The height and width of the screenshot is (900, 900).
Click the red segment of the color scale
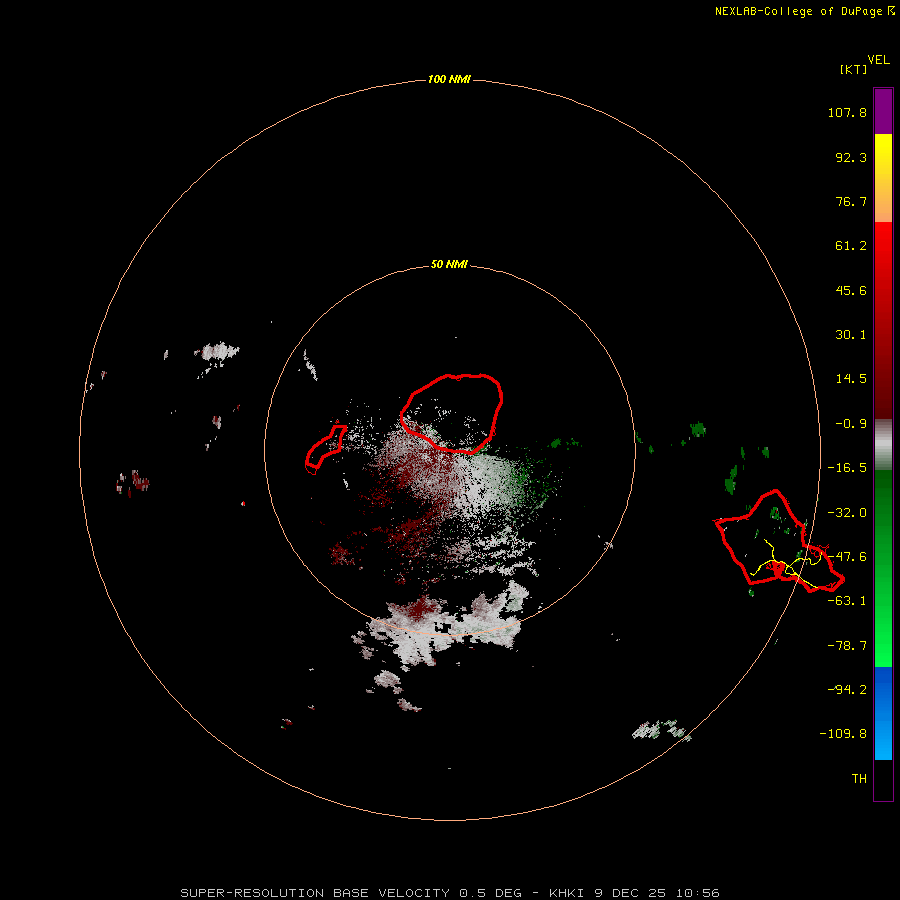[x=883, y=320]
